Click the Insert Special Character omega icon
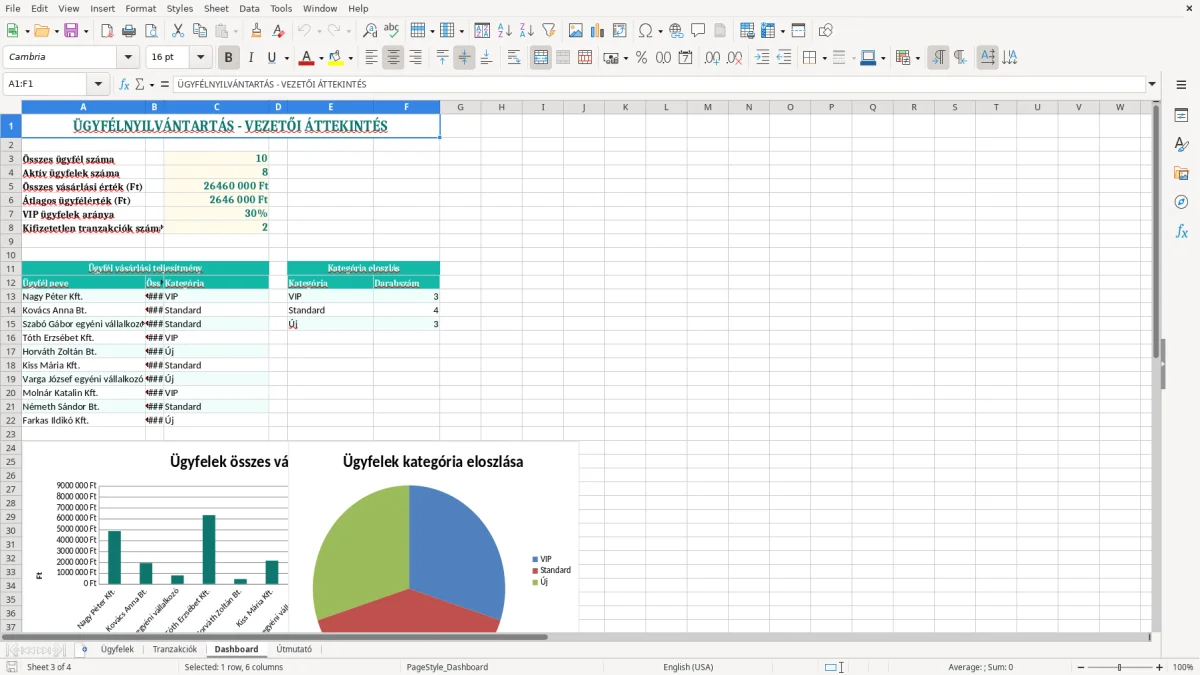 tap(645, 31)
